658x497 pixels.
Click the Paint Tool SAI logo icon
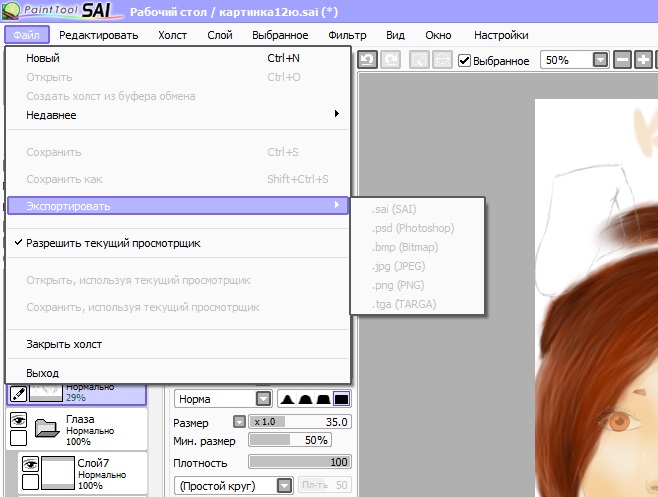pyautogui.click(x=10, y=10)
